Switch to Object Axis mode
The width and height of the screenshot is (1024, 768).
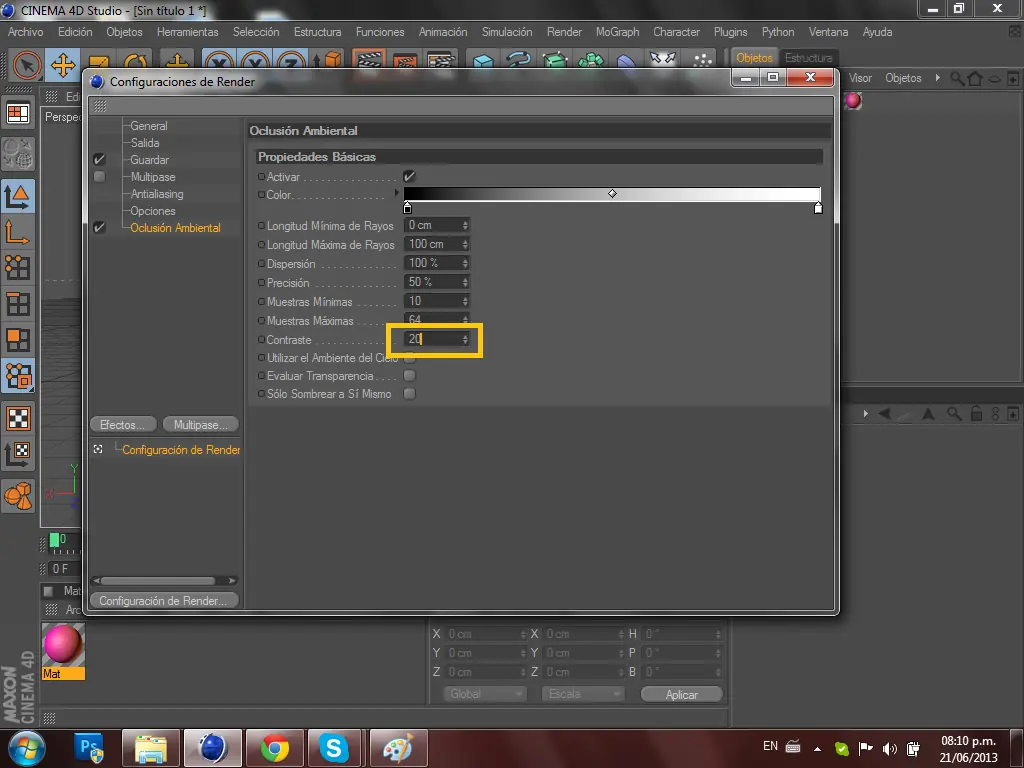18,232
